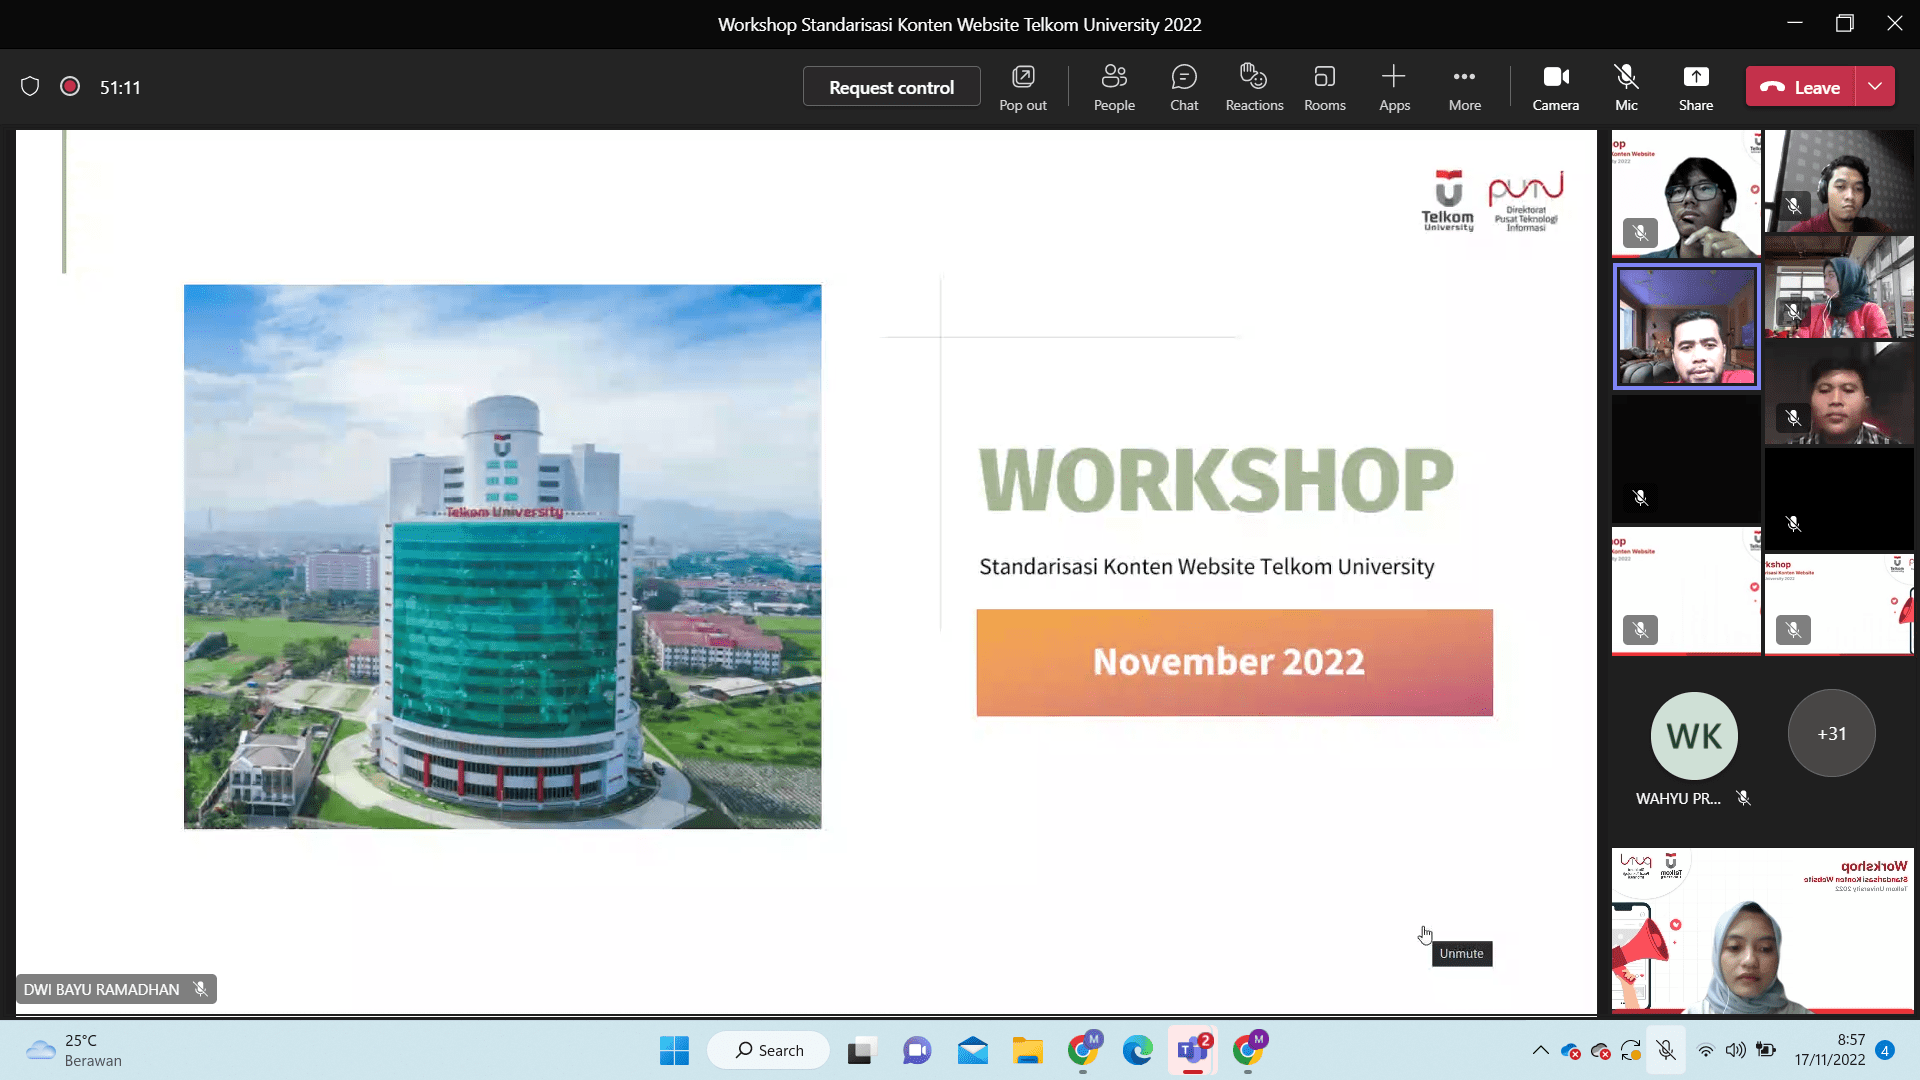Open the volume tray icon
This screenshot has height=1080, width=1920.
tap(1735, 1050)
